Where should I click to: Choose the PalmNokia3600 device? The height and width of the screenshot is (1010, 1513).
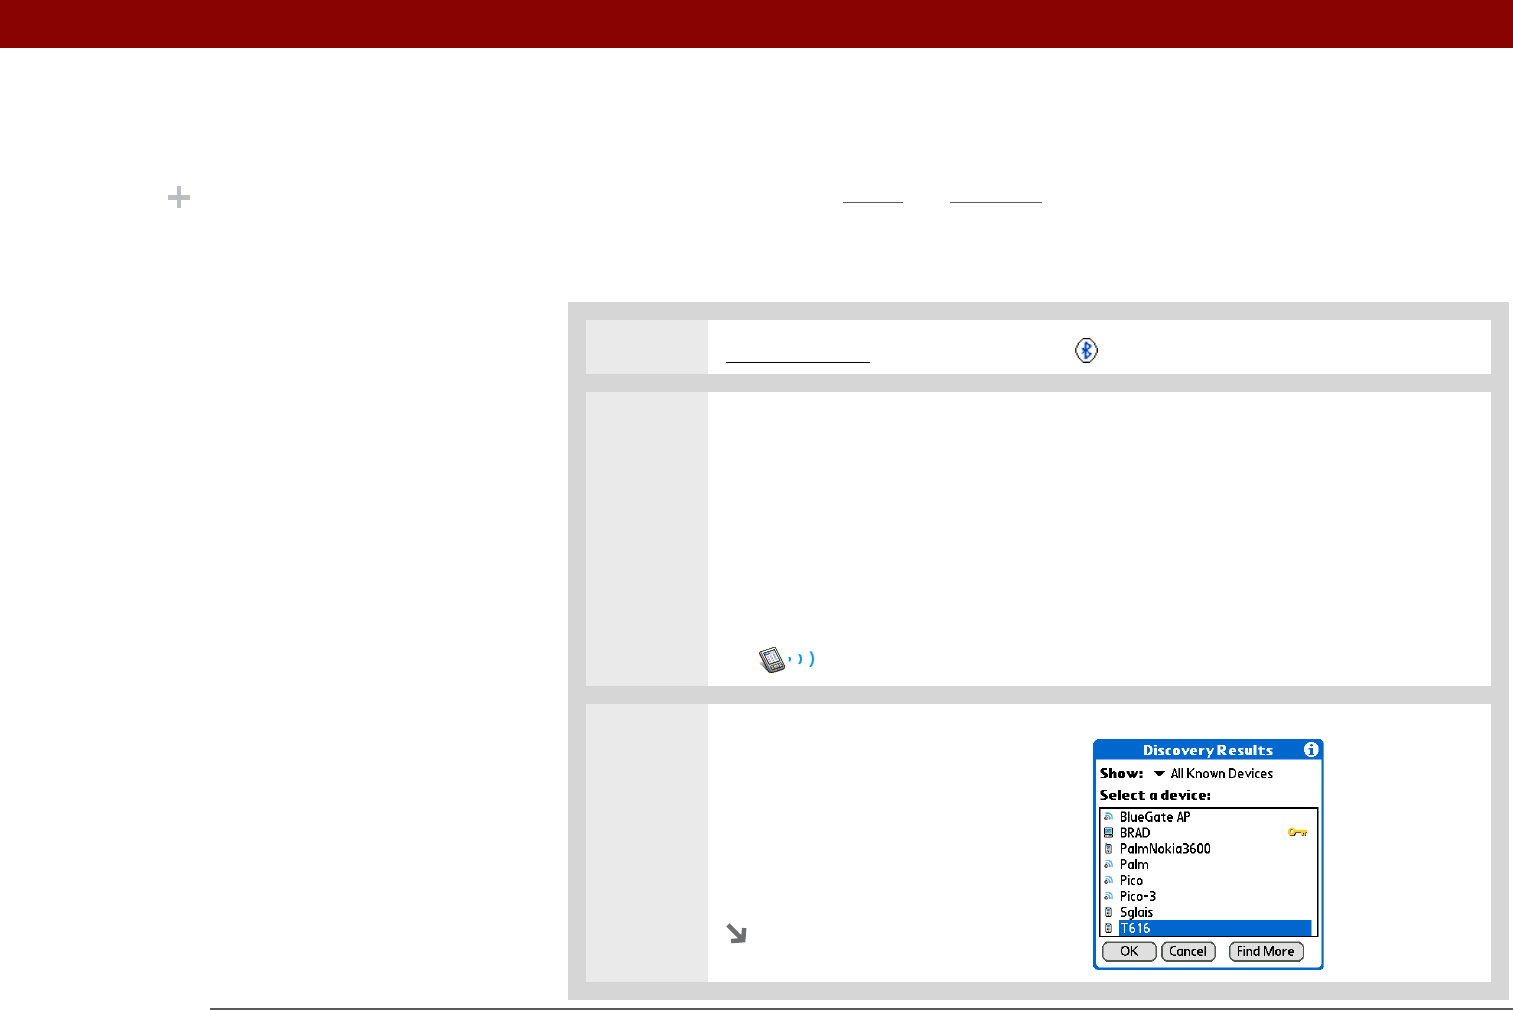click(1165, 849)
